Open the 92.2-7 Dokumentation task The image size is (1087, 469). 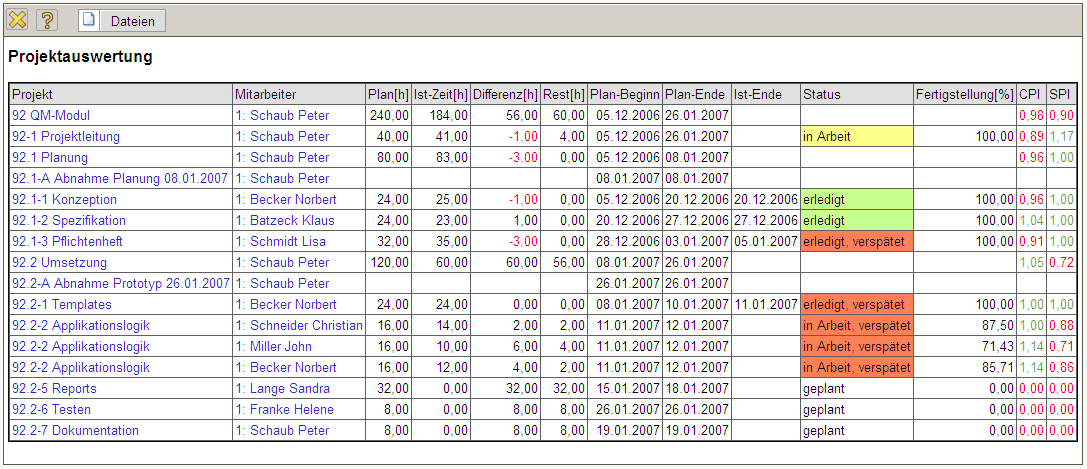point(75,431)
